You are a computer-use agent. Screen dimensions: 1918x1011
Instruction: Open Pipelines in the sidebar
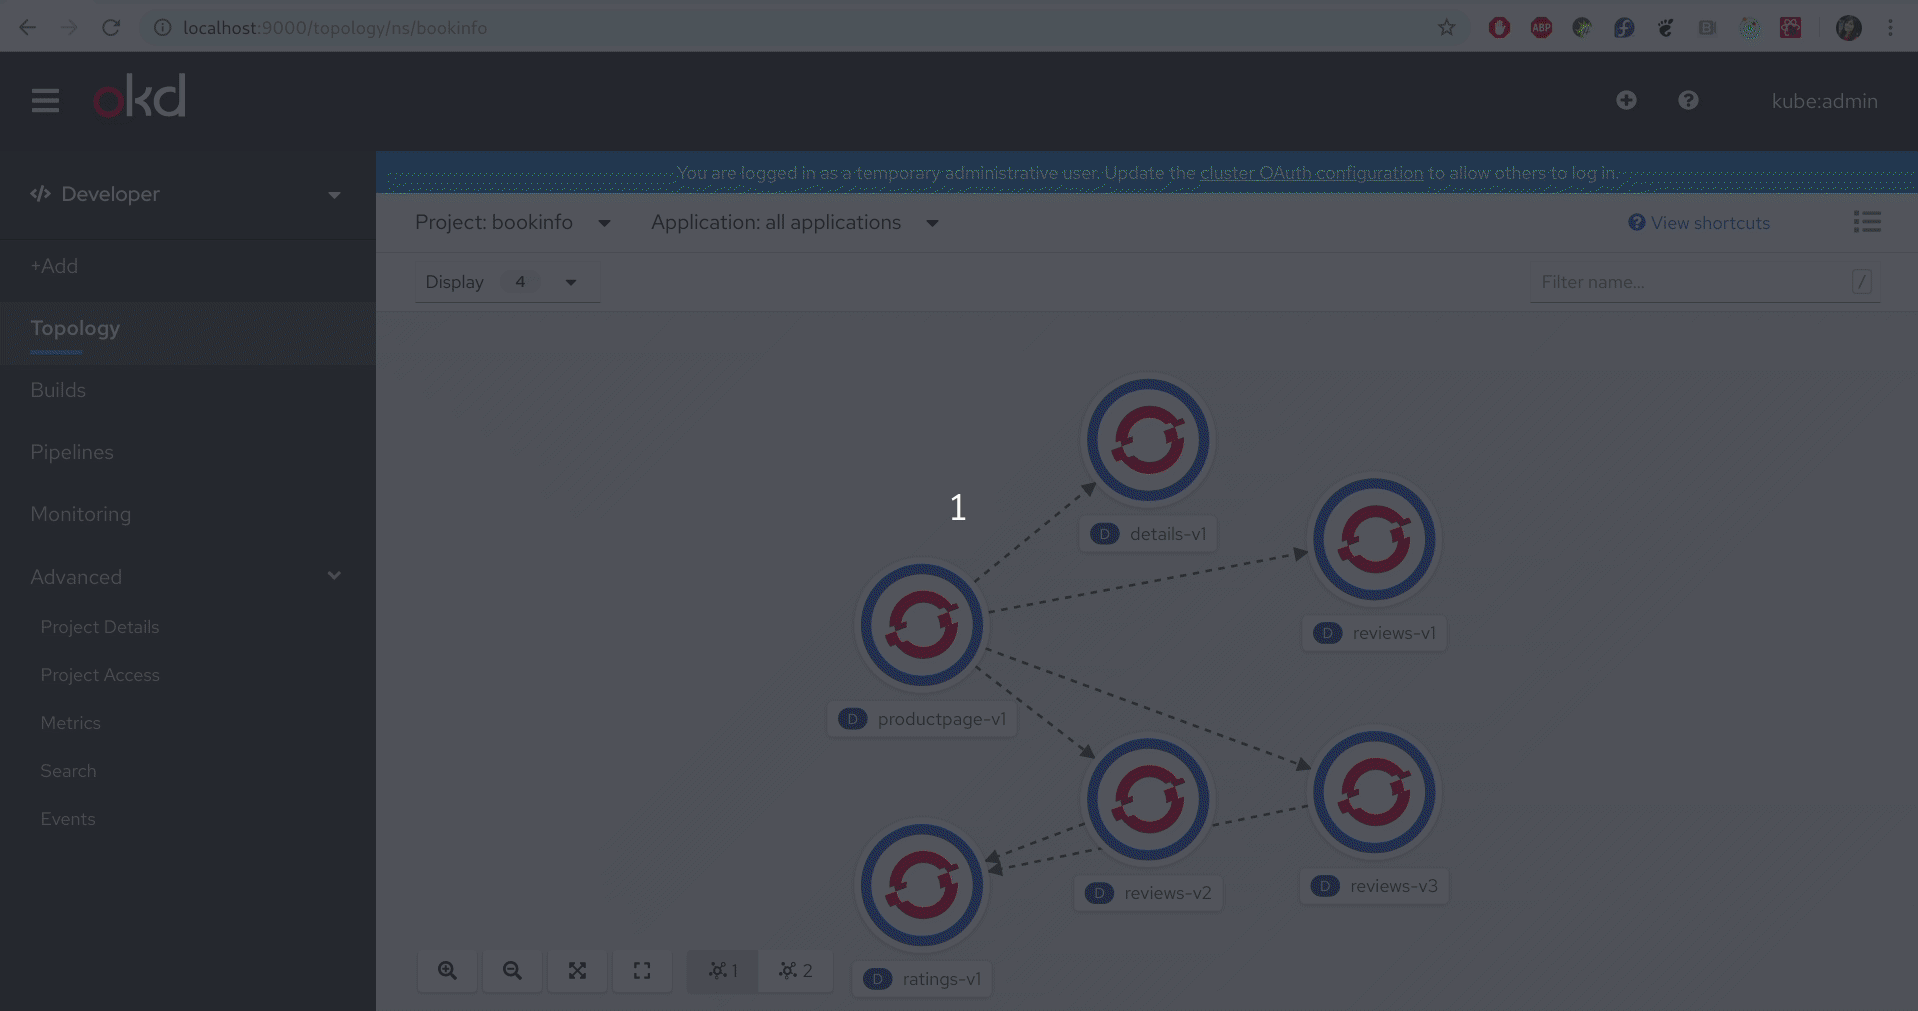(x=72, y=452)
